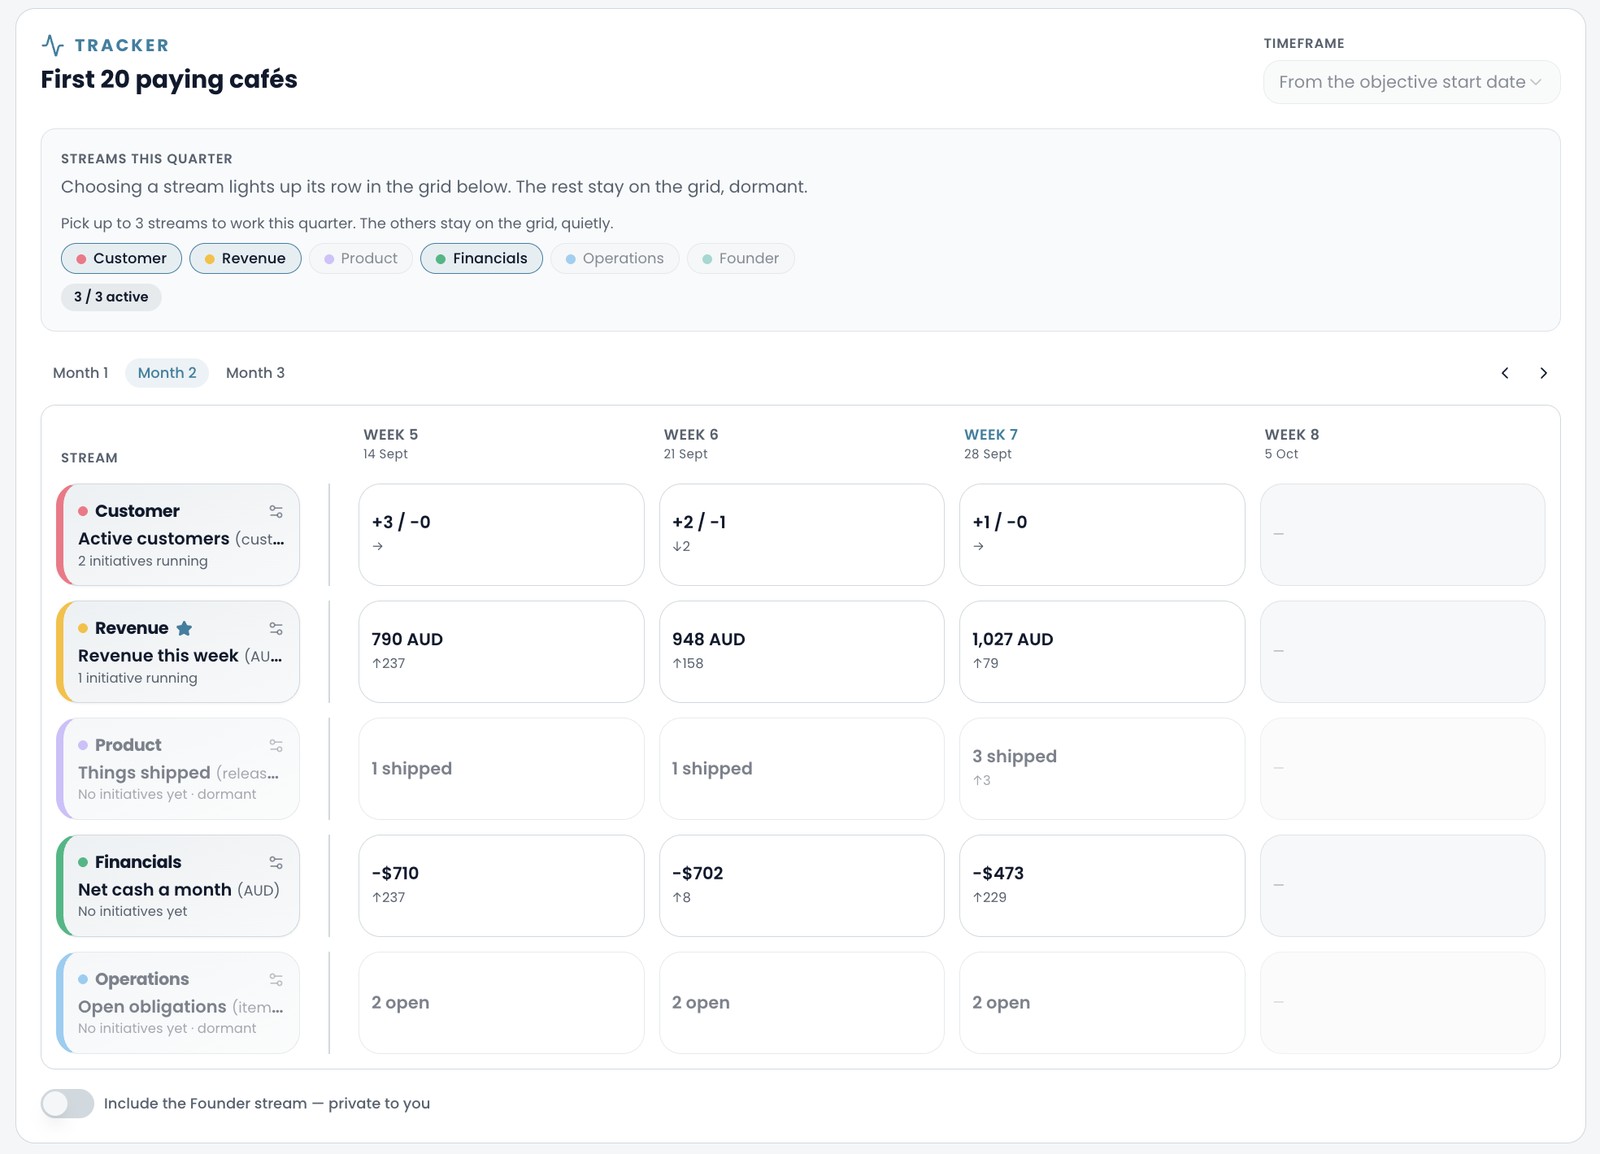Open settings icon on Revenue stream card
The height and width of the screenshot is (1154, 1600).
[x=276, y=628]
